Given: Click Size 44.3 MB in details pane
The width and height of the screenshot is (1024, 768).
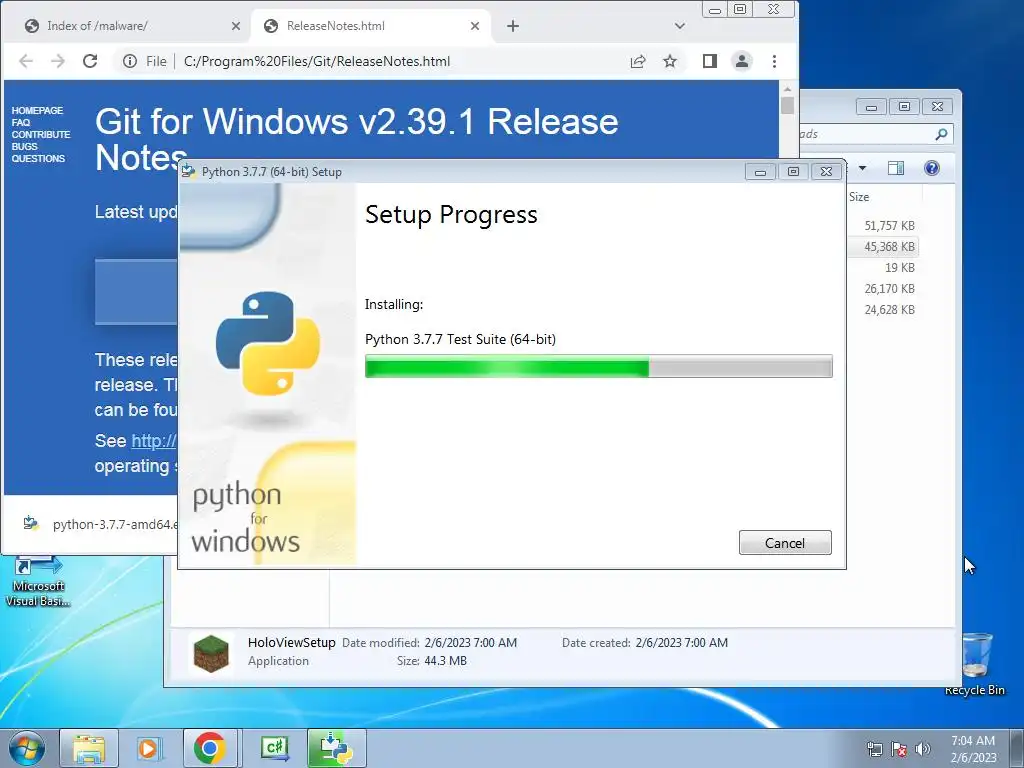Looking at the screenshot, I should tap(445, 661).
